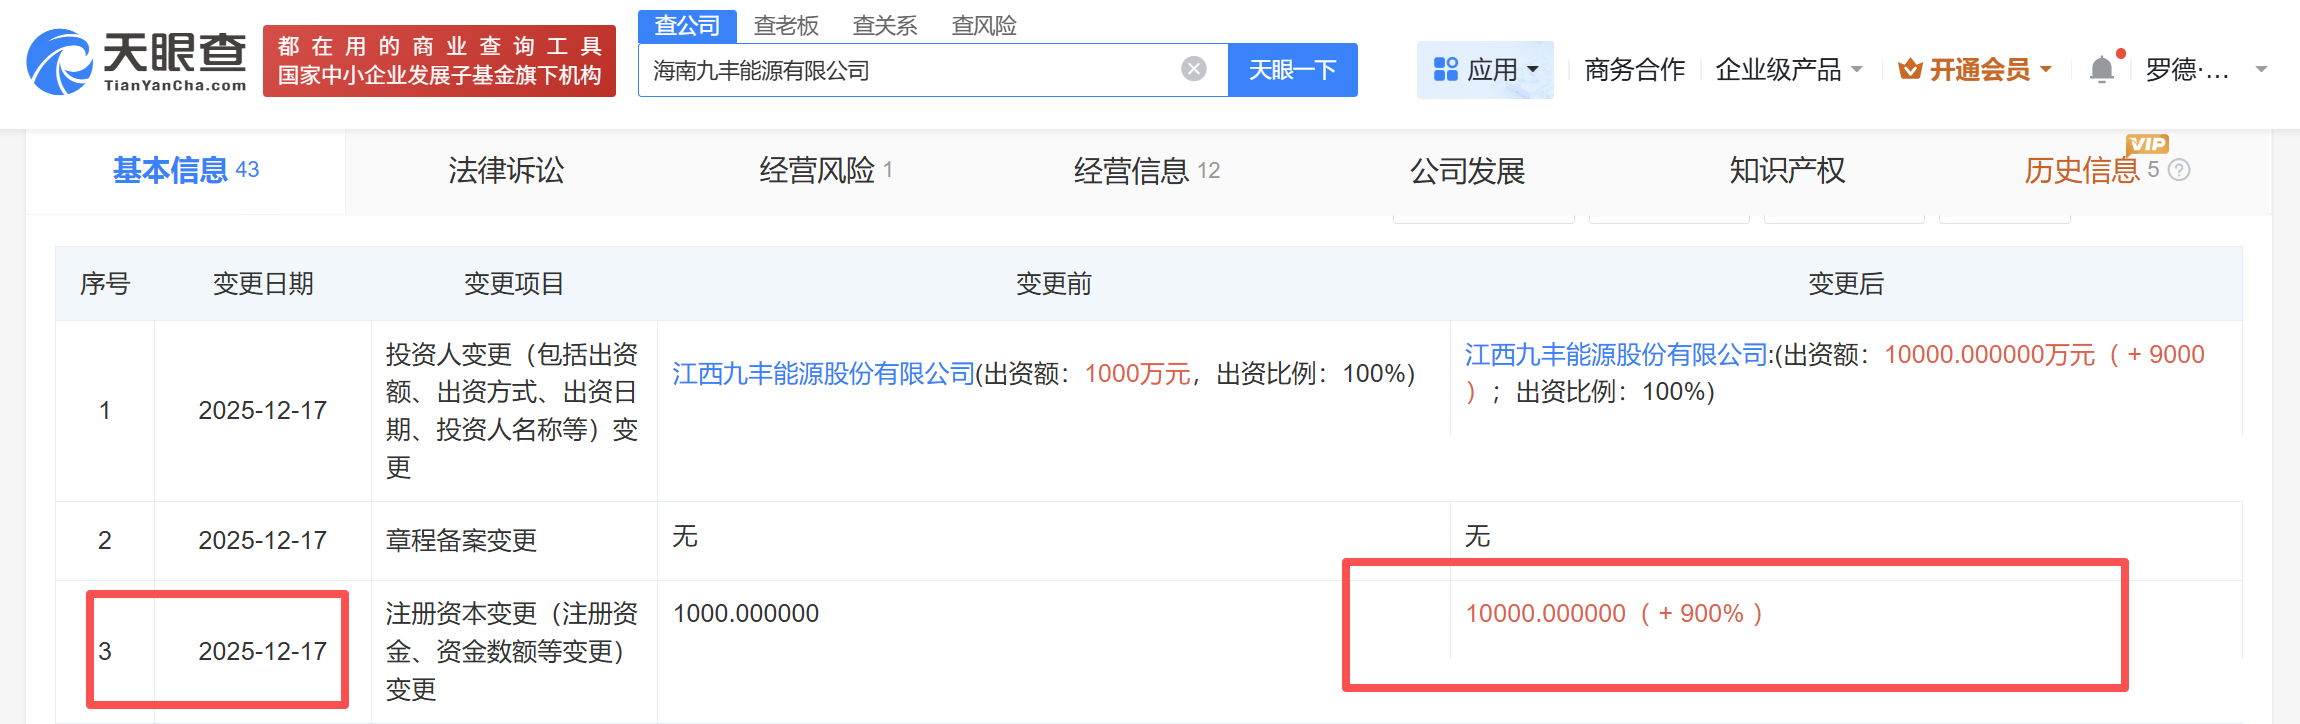2300x724 pixels.
Task: Select the 10000.000000万元 amount in 变更后
Action: [x=1989, y=355]
